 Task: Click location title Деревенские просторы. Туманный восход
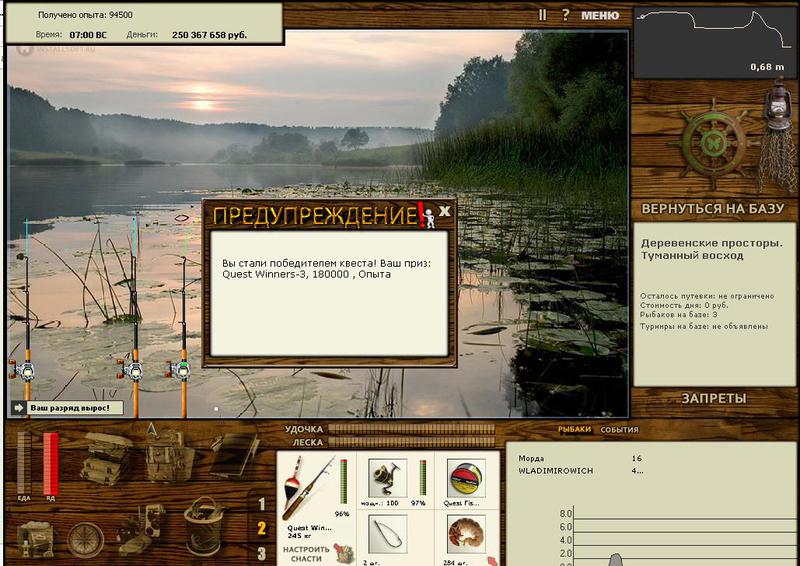712,250
